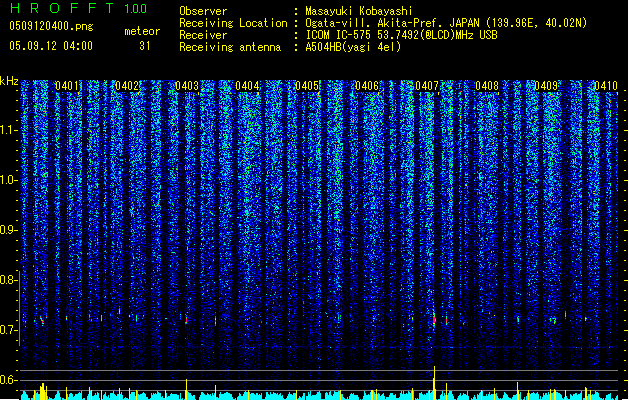This screenshot has width=629, height=400.
Task: Select the 0409 time marker
Action: tap(546, 86)
